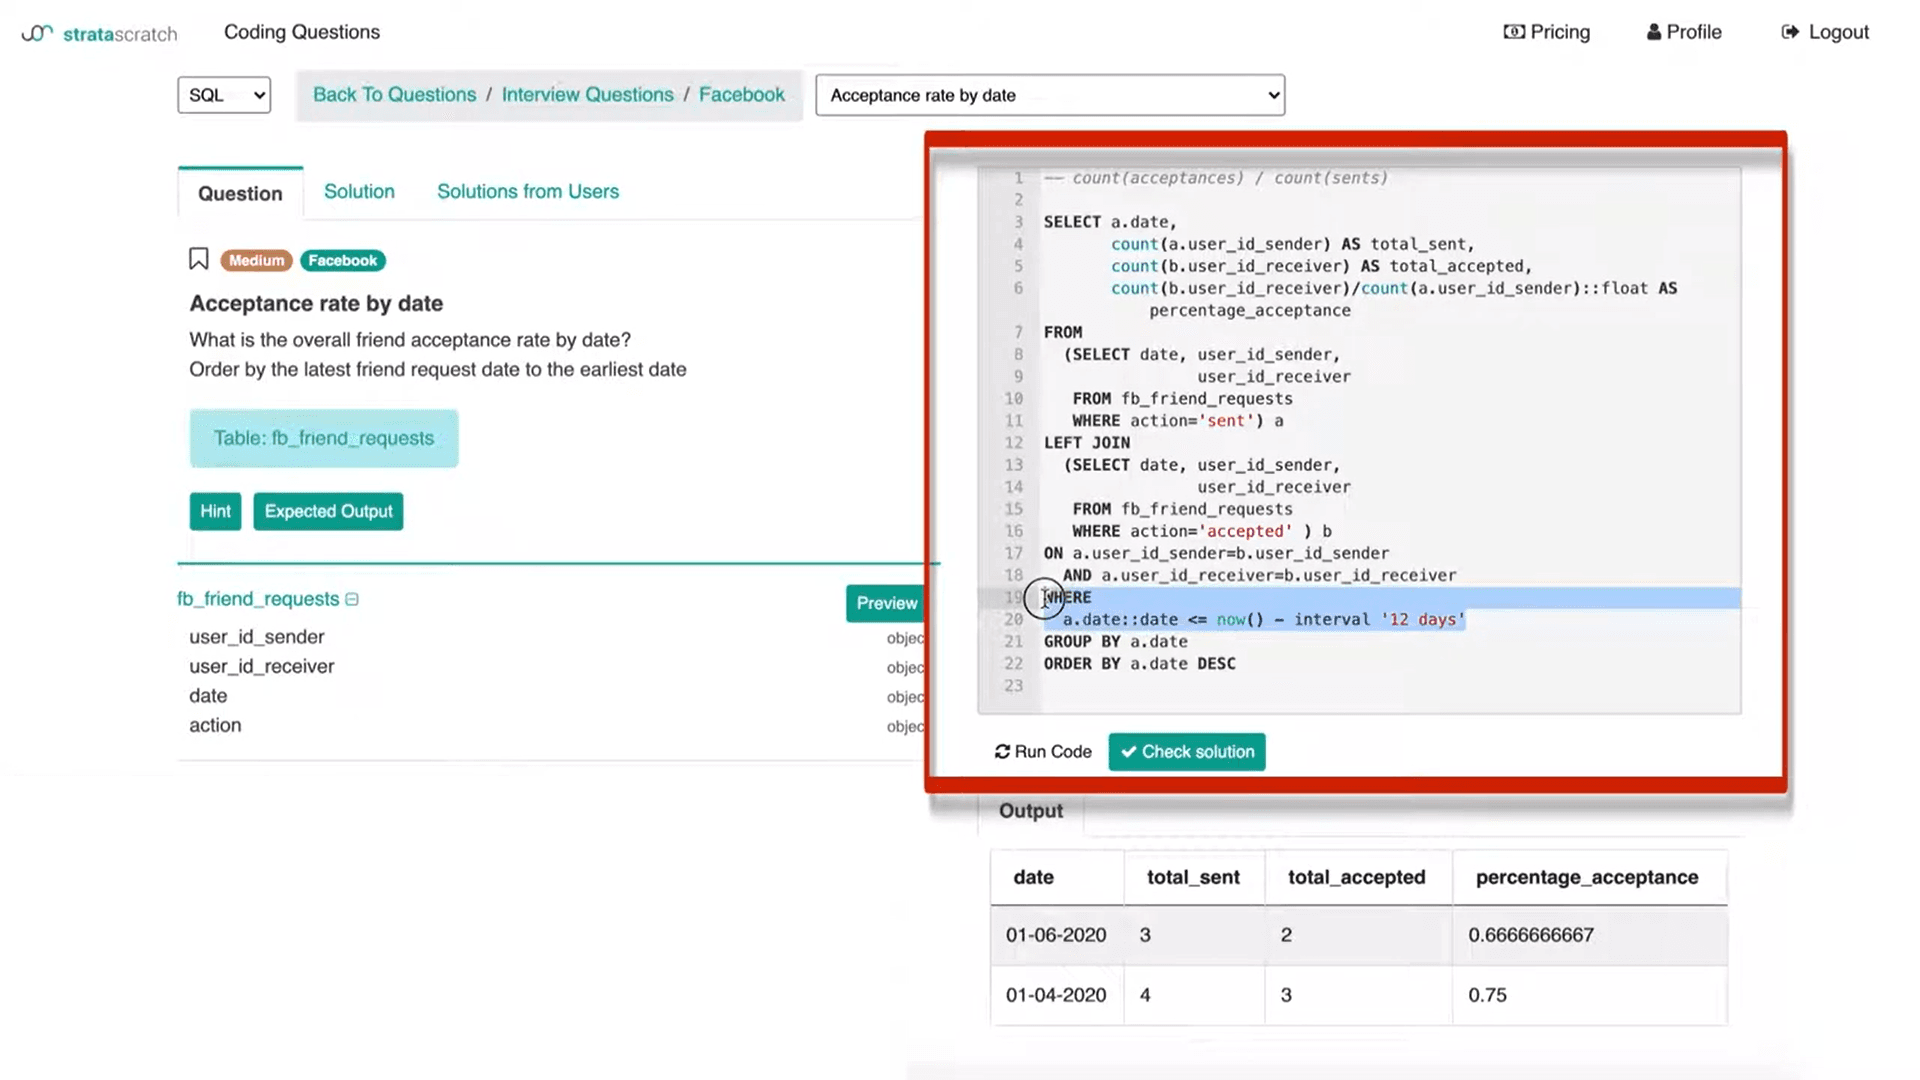
Task: Switch to the Solution tab
Action: coord(359,191)
